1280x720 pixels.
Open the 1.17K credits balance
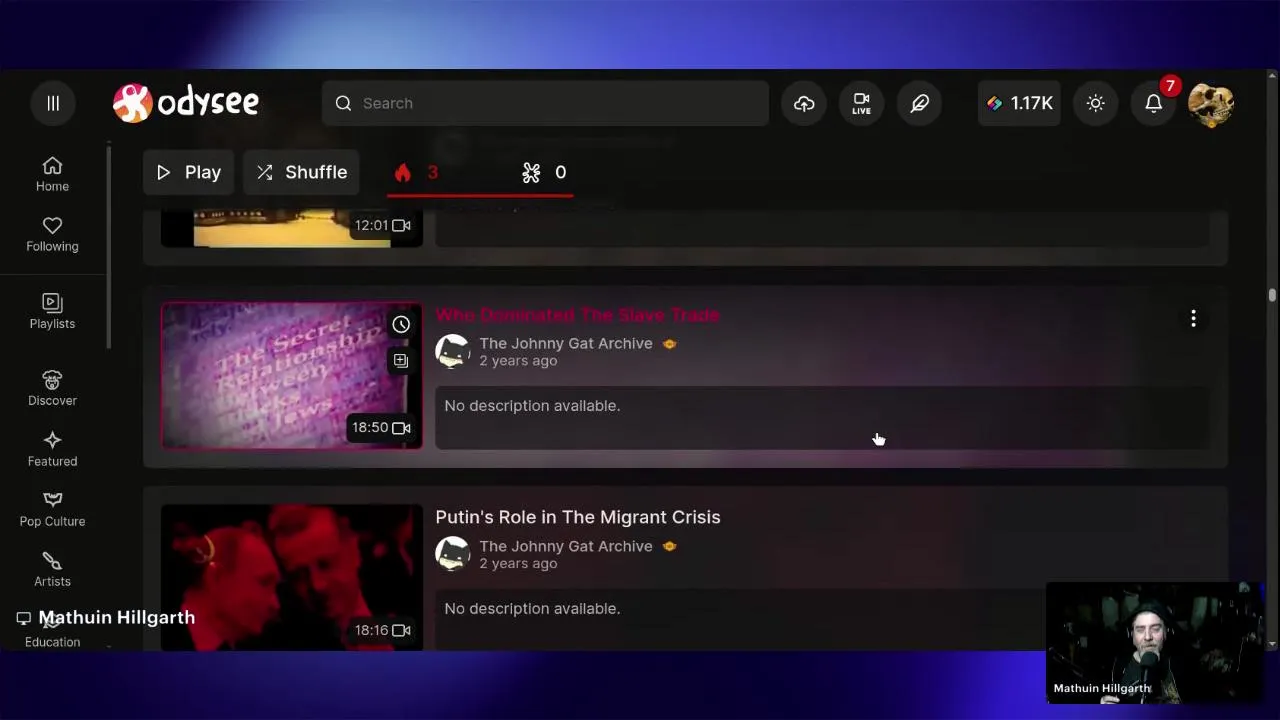[x=1019, y=103]
